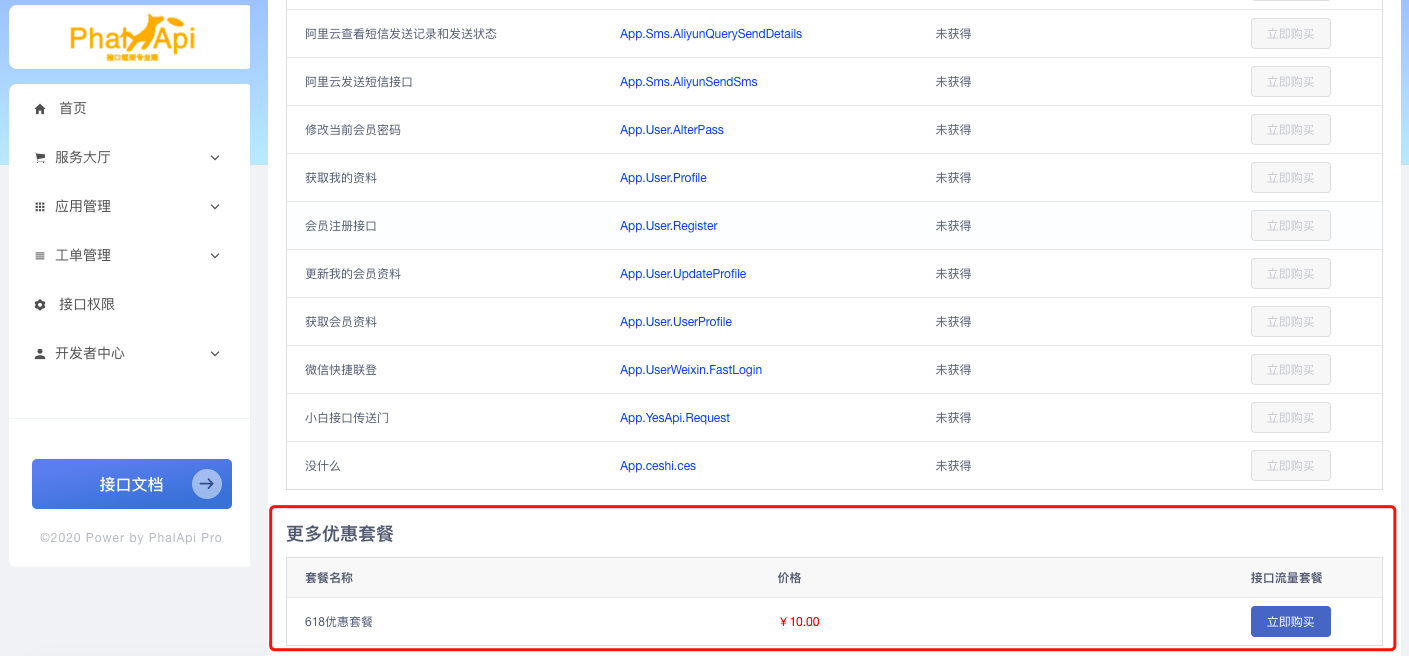
Task: Follow the App.UserWeixin.FastLogin link
Action: point(690,370)
